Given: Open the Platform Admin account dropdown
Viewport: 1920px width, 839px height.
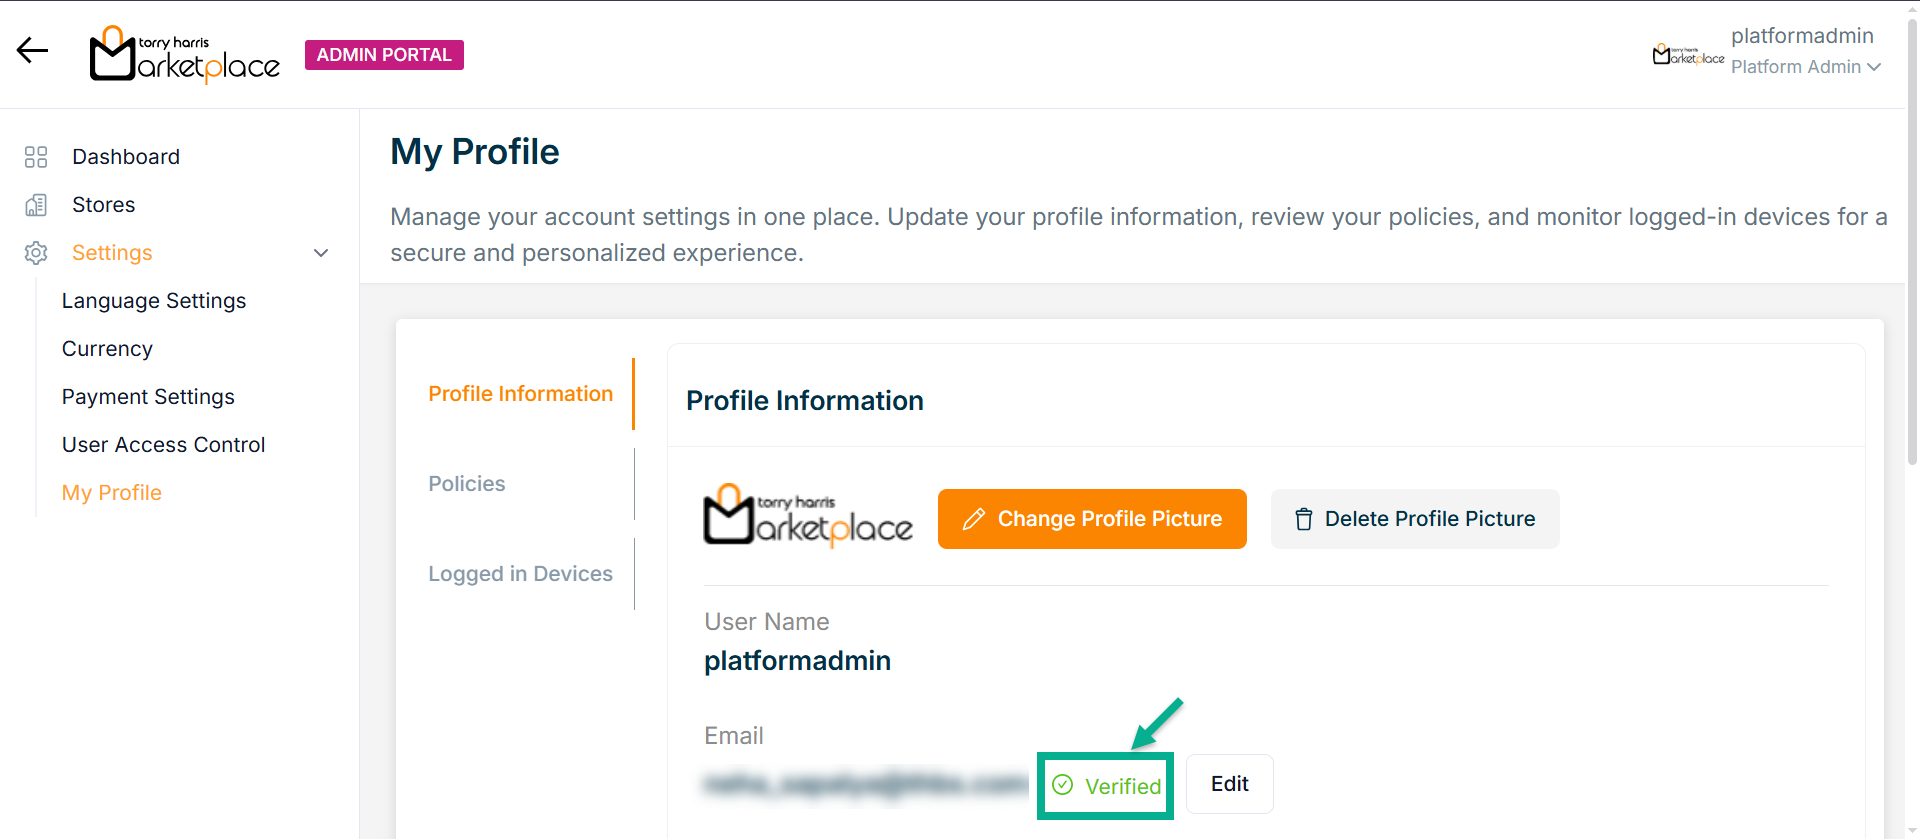Looking at the screenshot, I should (1805, 67).
